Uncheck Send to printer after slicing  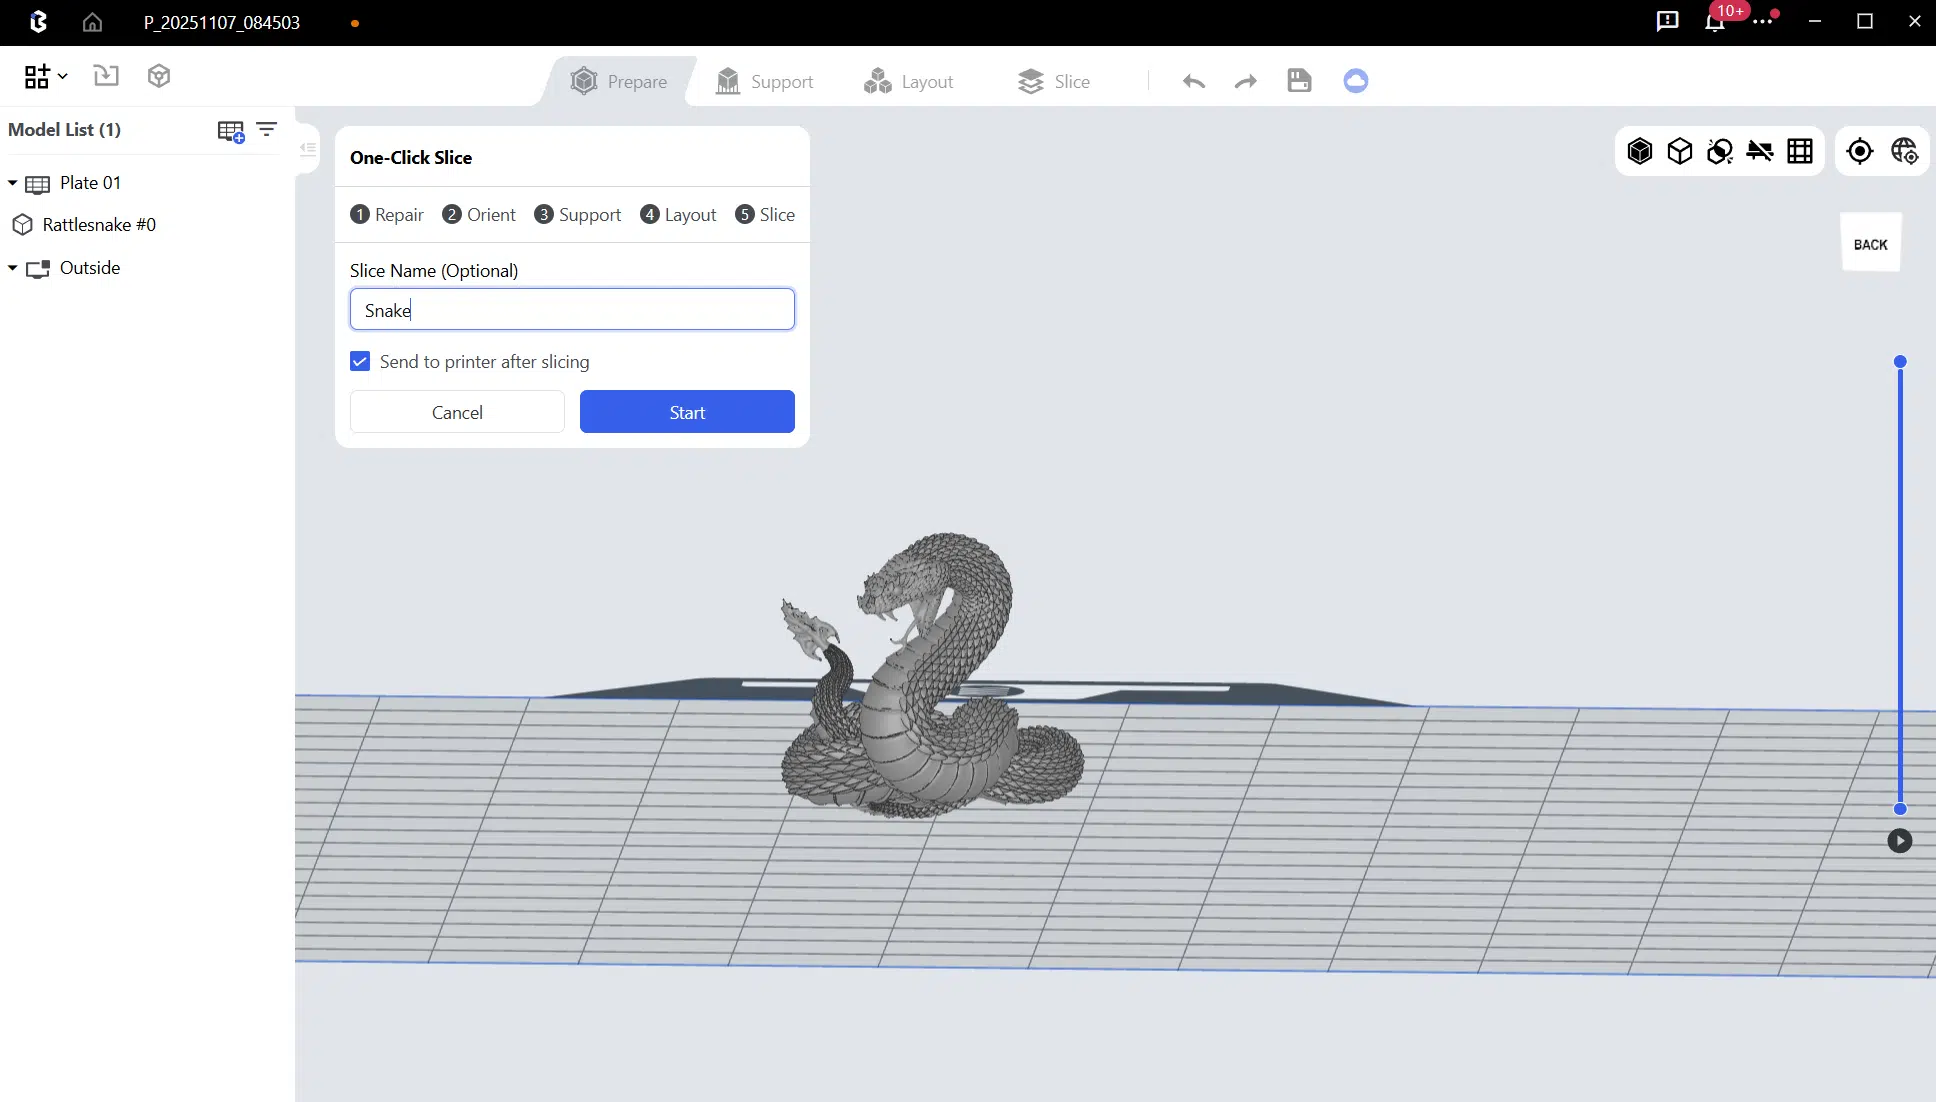(360, 361)
